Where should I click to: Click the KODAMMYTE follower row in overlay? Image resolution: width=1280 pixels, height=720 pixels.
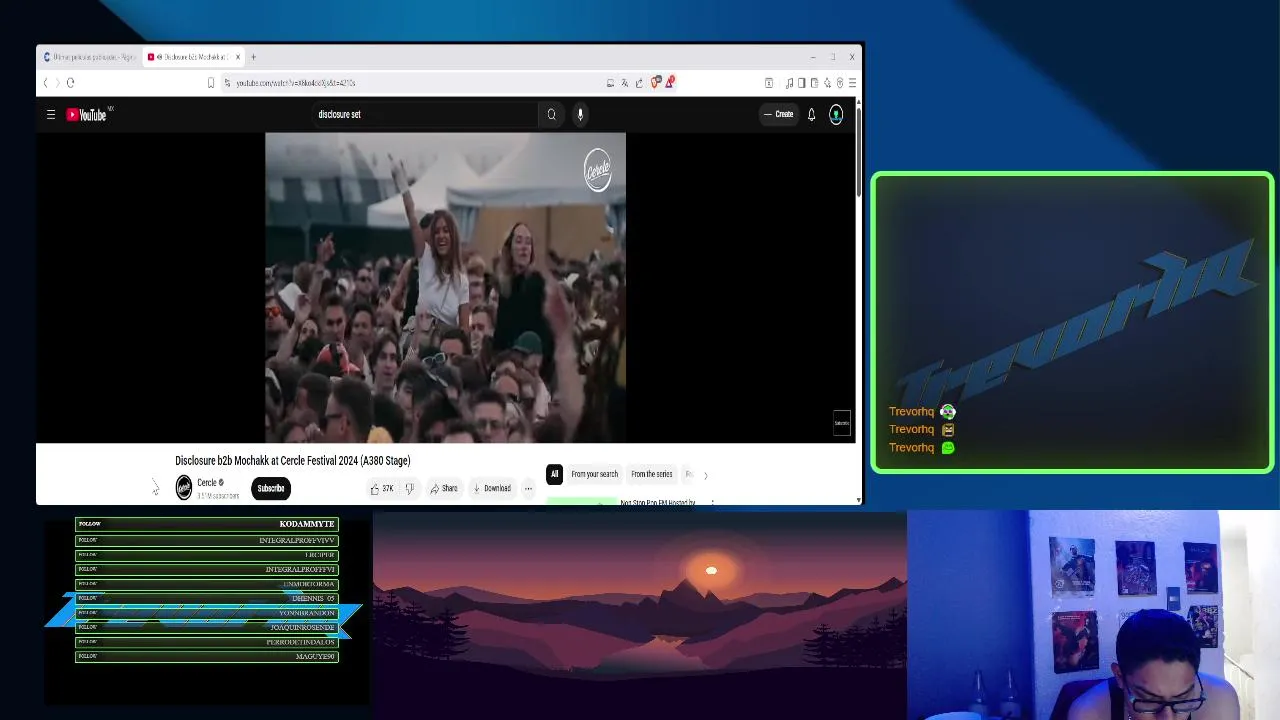[x=207, y=524]
